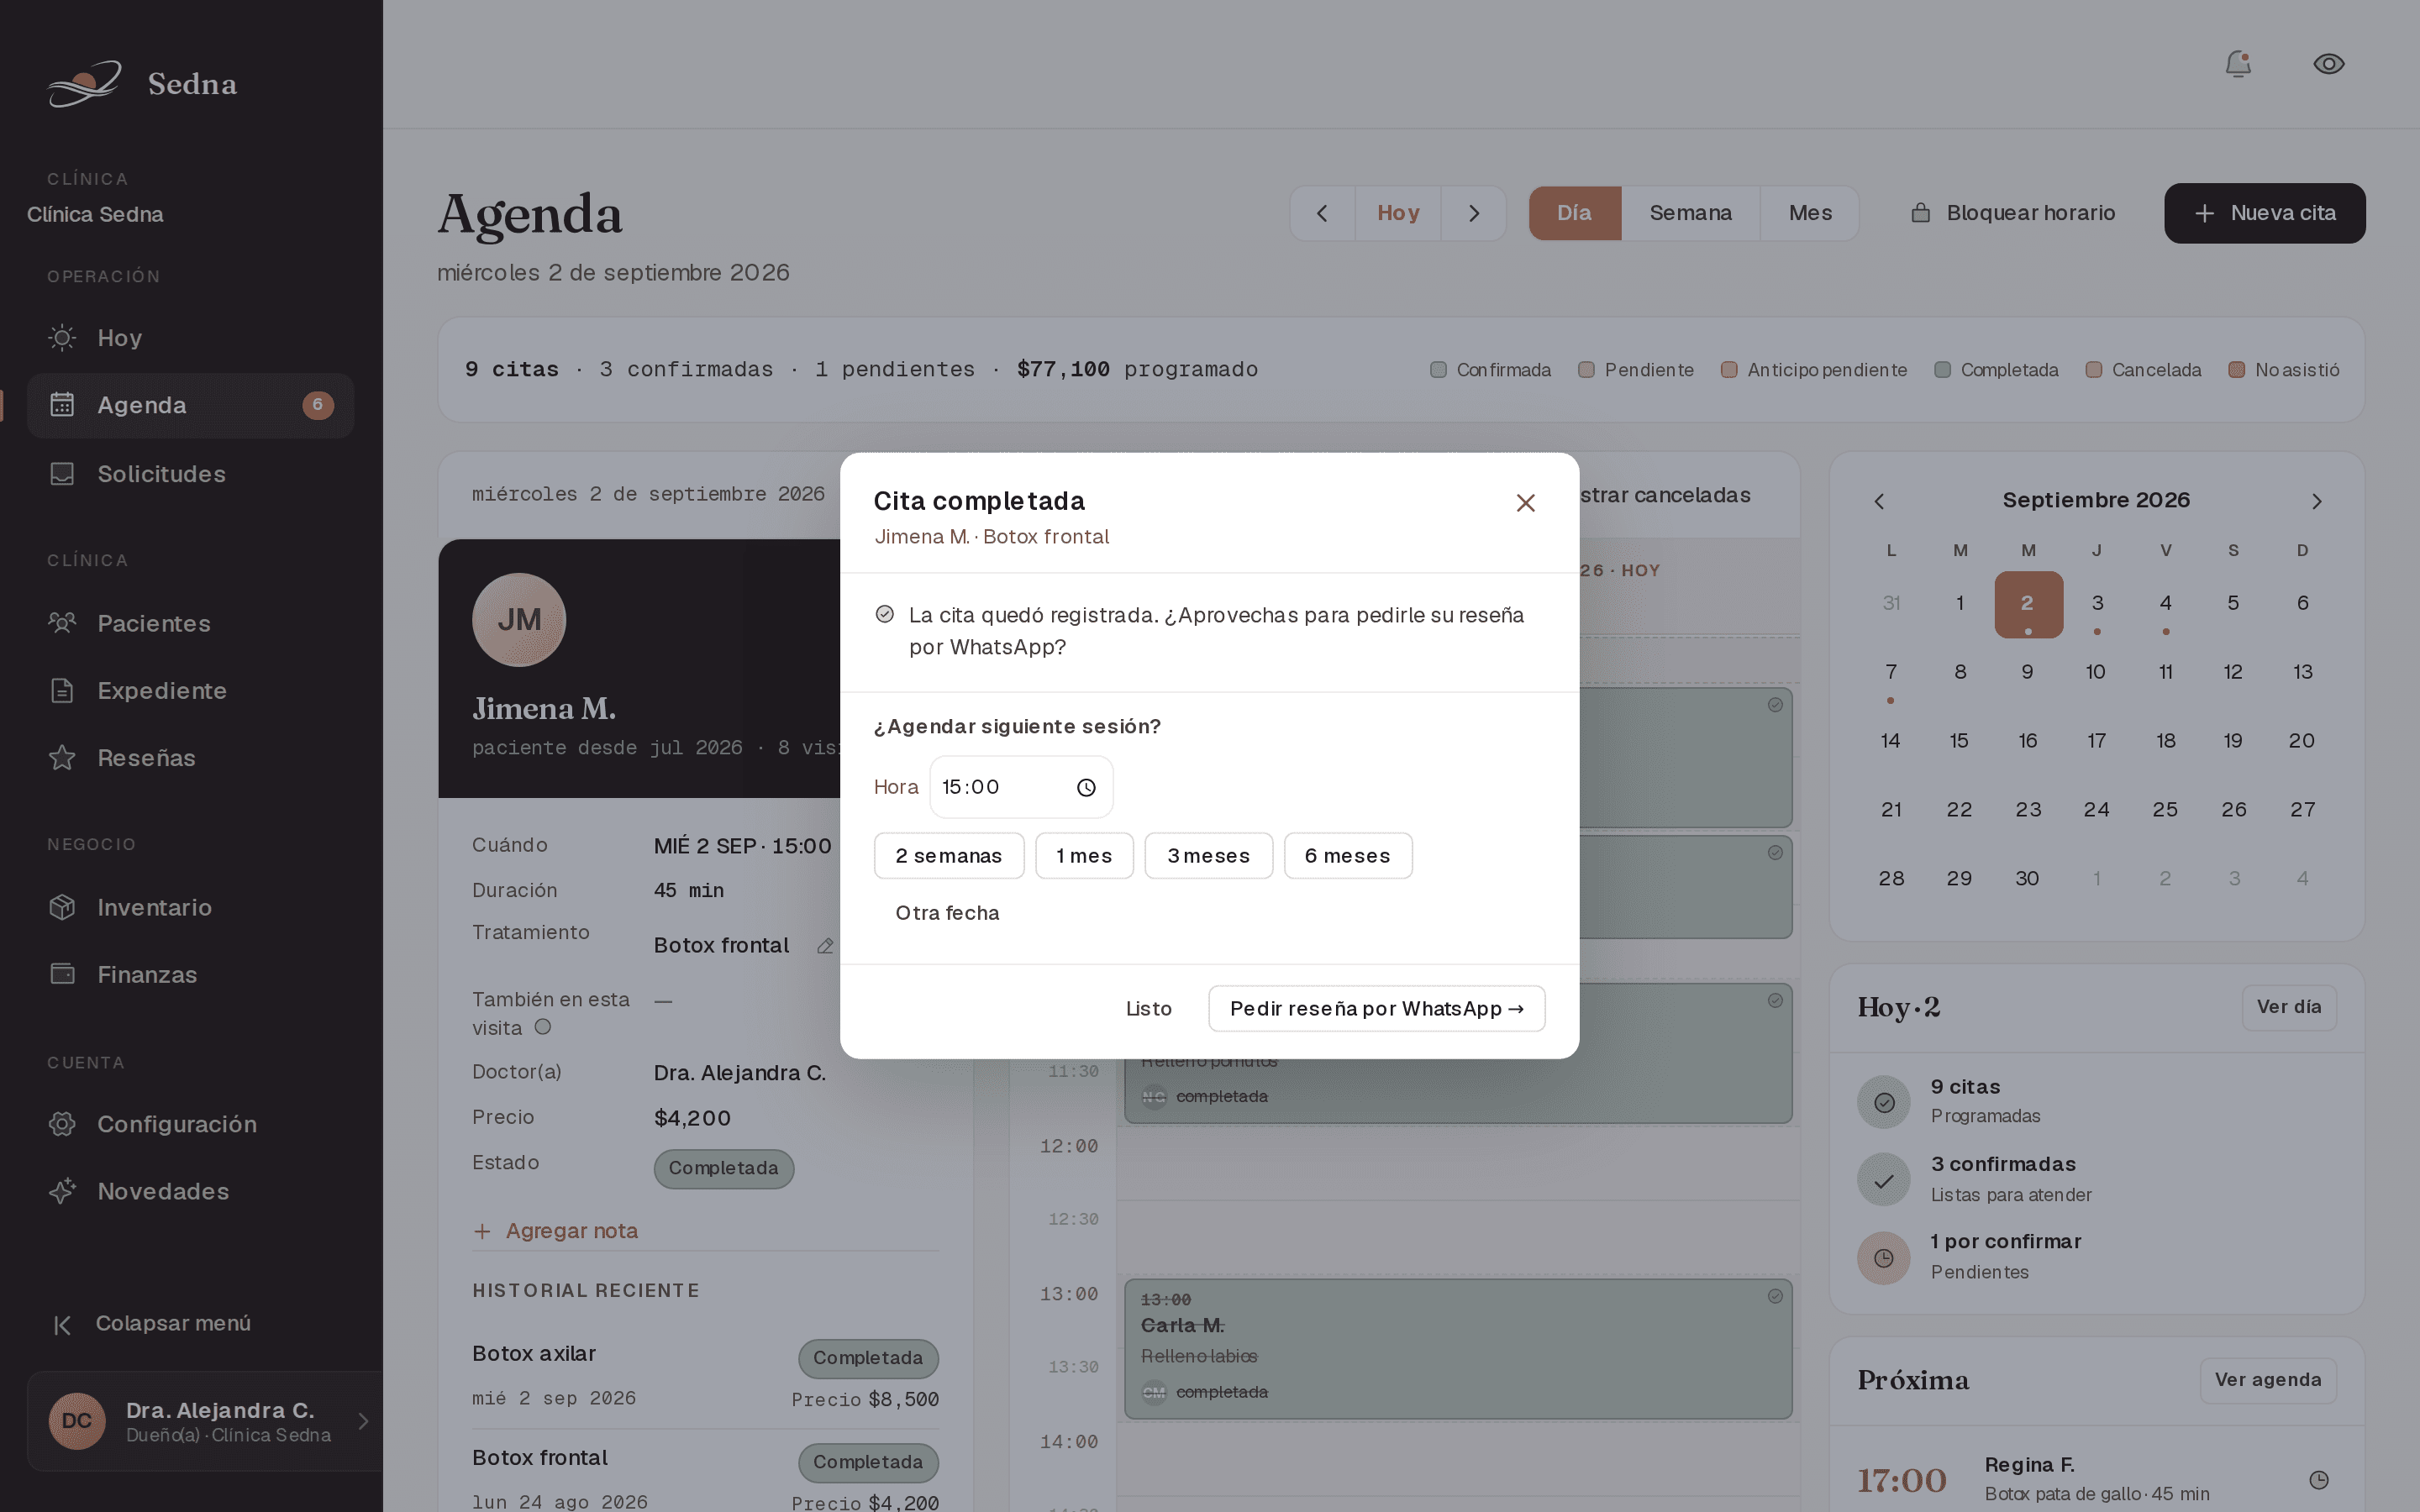Open the notifications bell

2237,64
